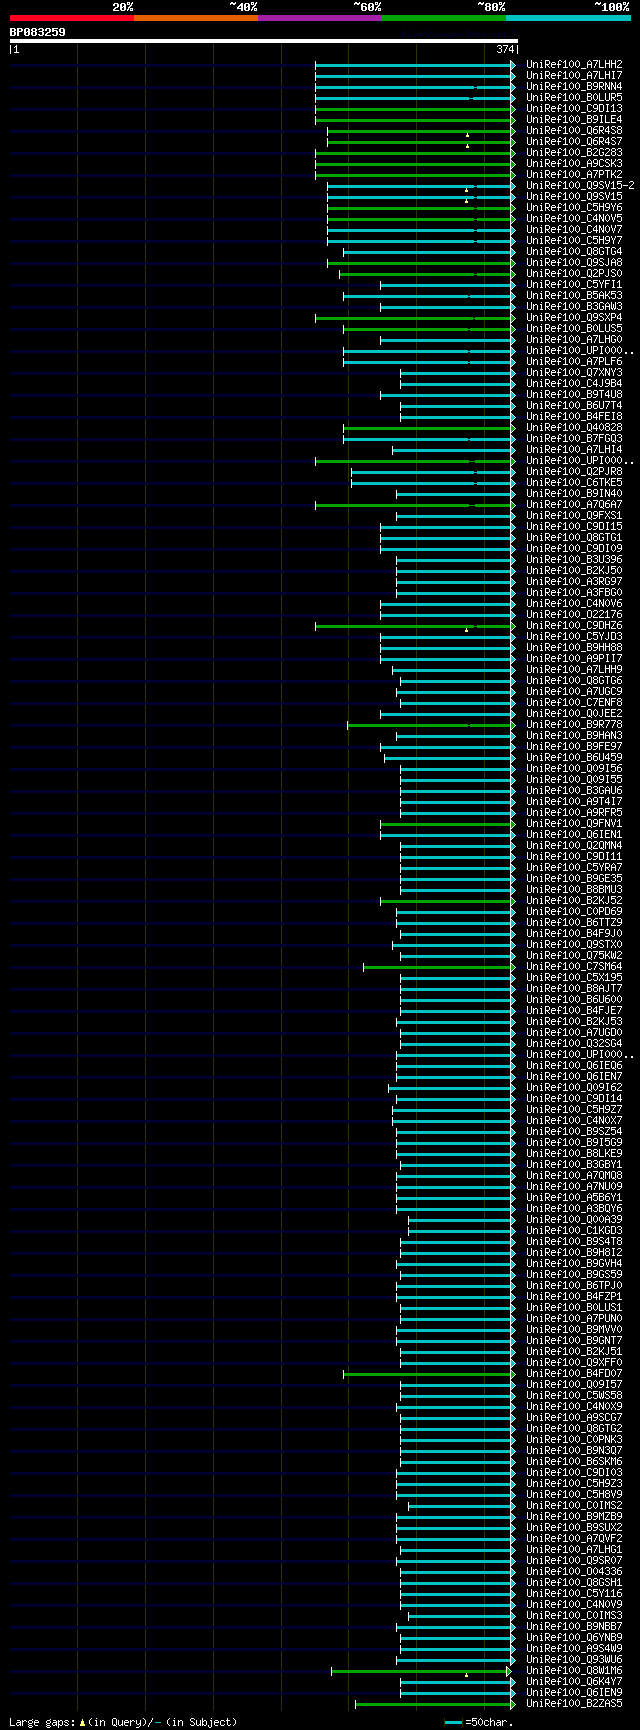Viewport: 640px width, 1730px height.
Task: Click the Large gaps legend text
Action: (124, 1722)
